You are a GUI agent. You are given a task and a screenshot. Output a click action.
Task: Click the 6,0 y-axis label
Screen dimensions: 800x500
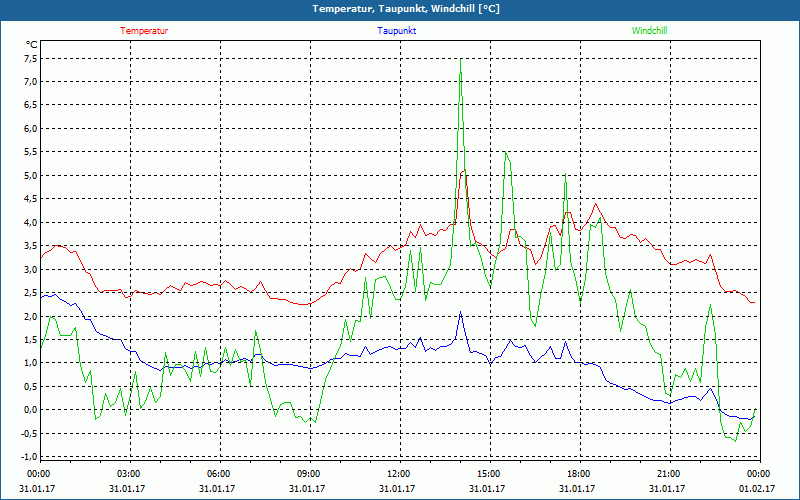pyautogui.click(x=31, y=129)
